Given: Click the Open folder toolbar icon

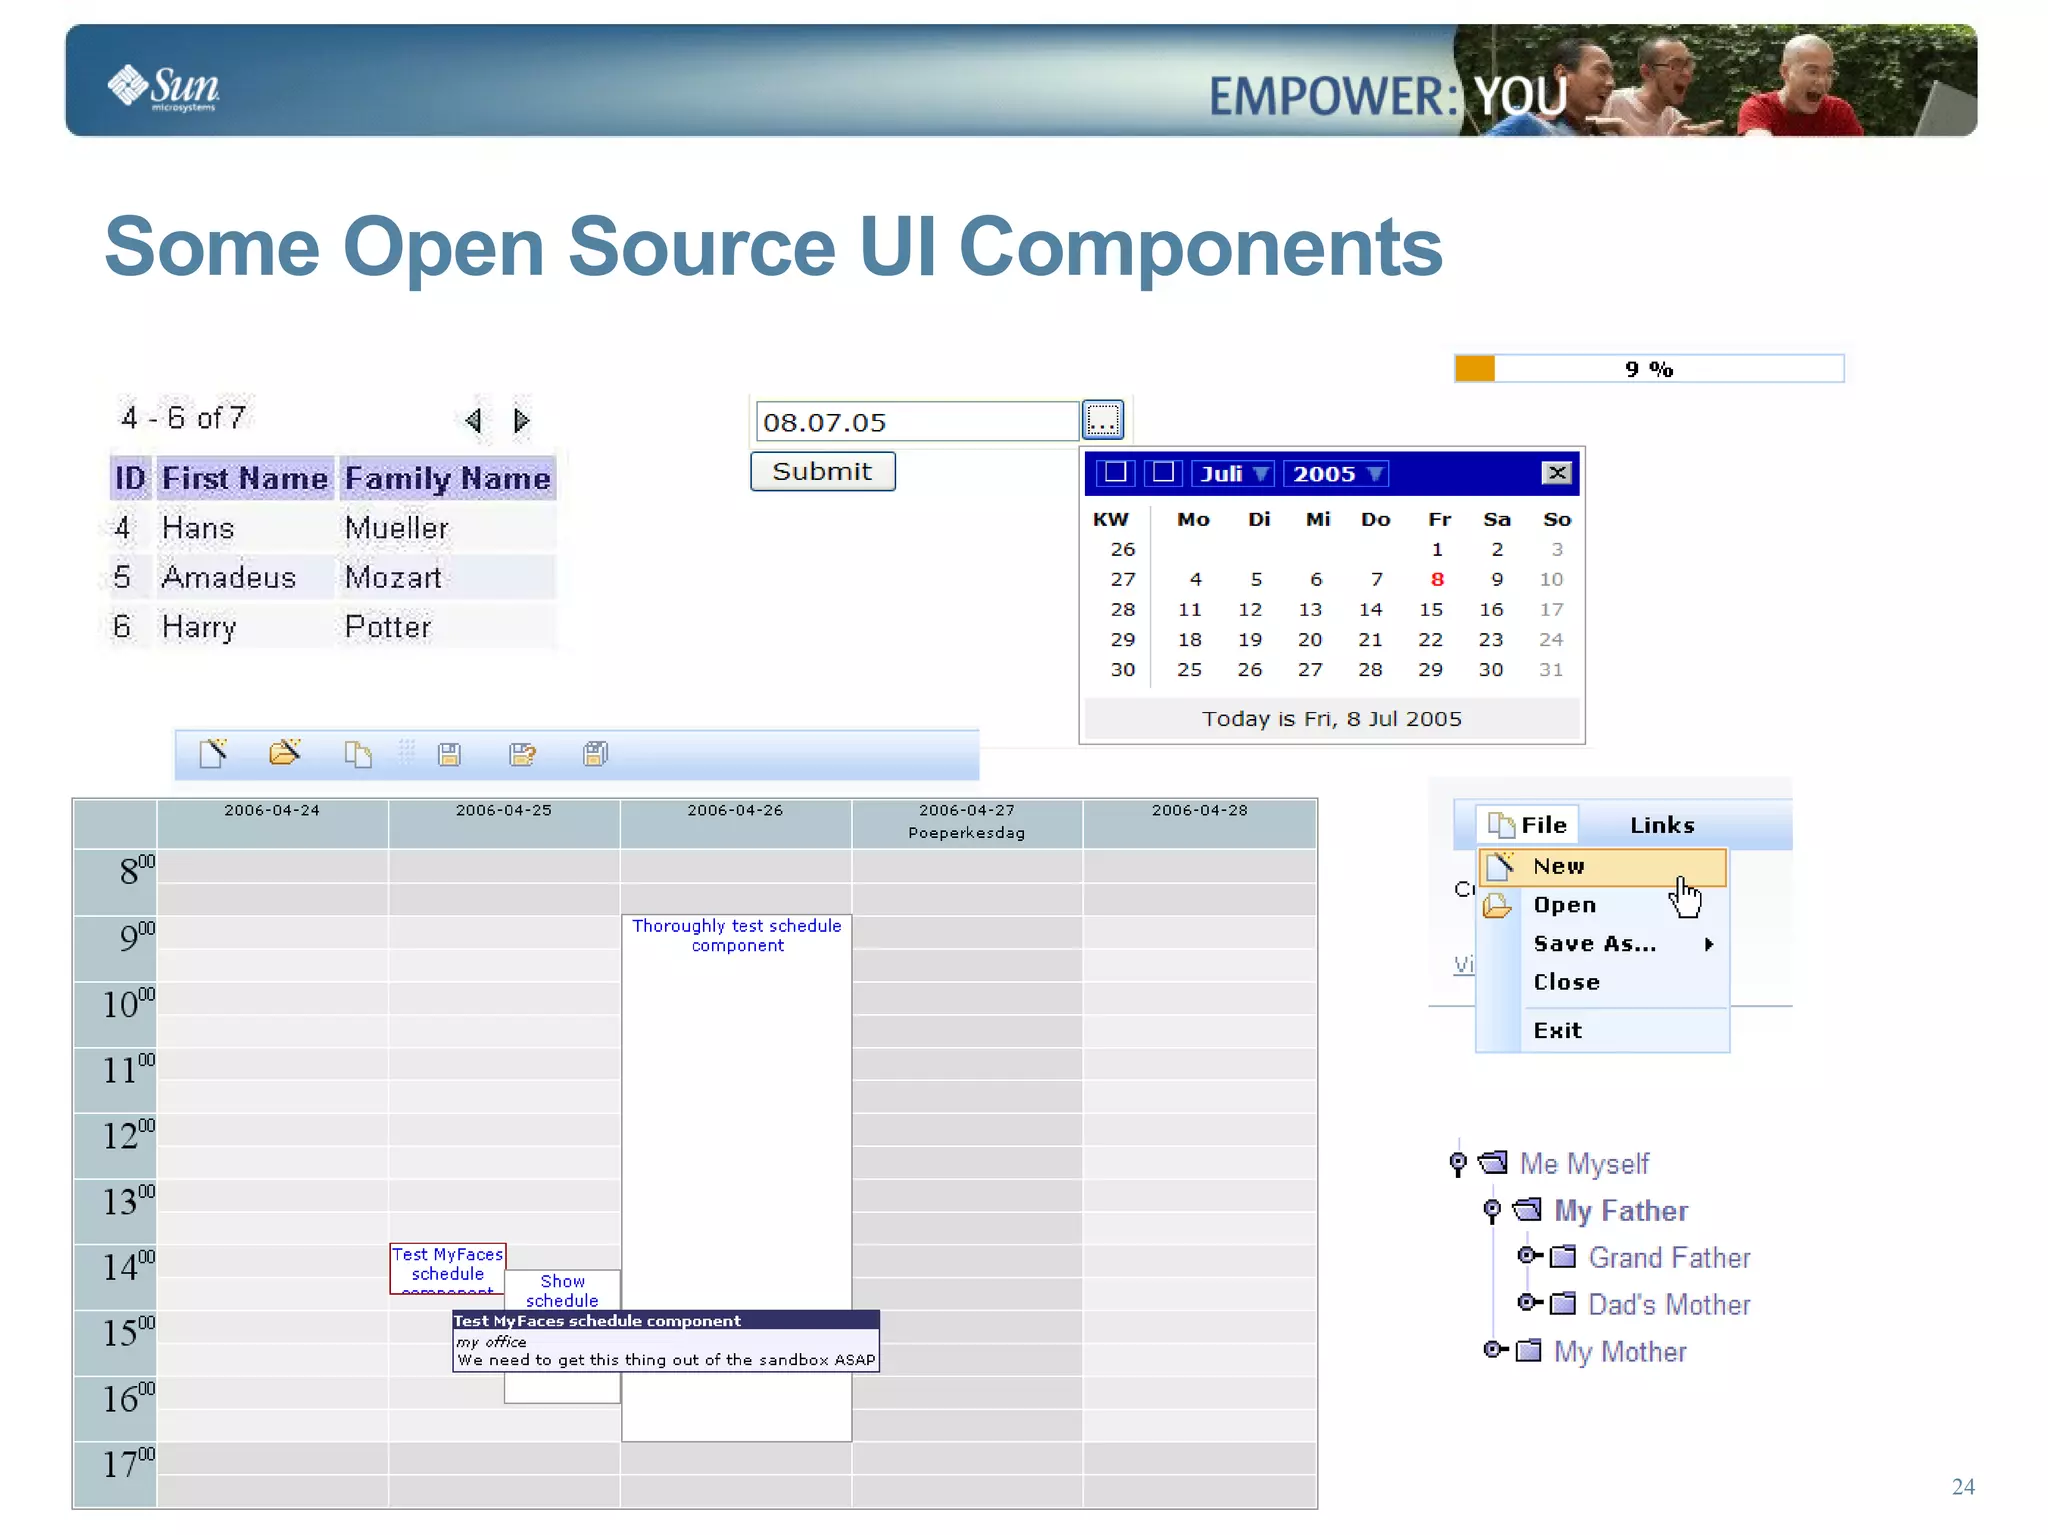Looking at the screenshot, I should (285, 752).
